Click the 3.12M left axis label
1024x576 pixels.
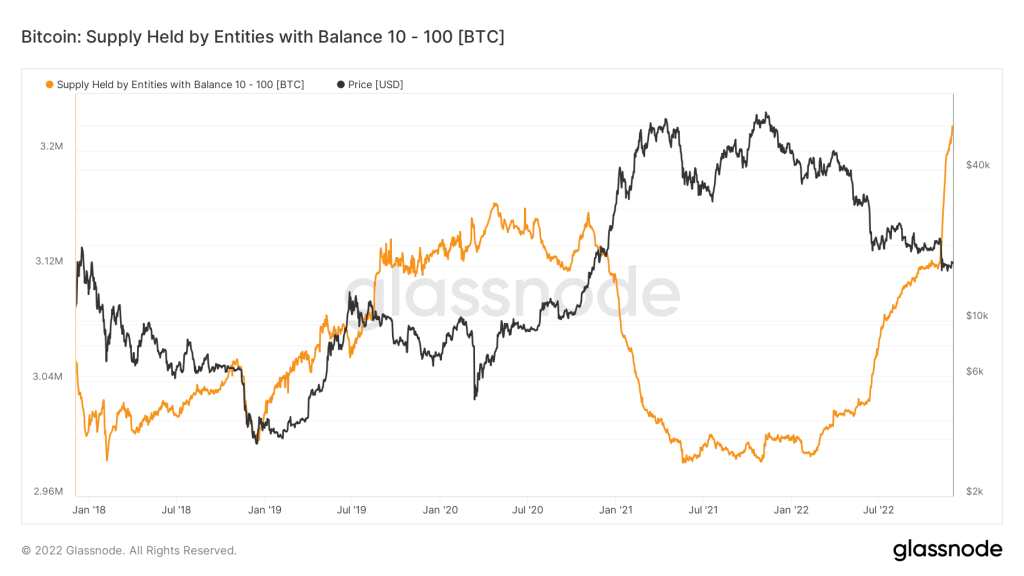[x=50, y=262]
